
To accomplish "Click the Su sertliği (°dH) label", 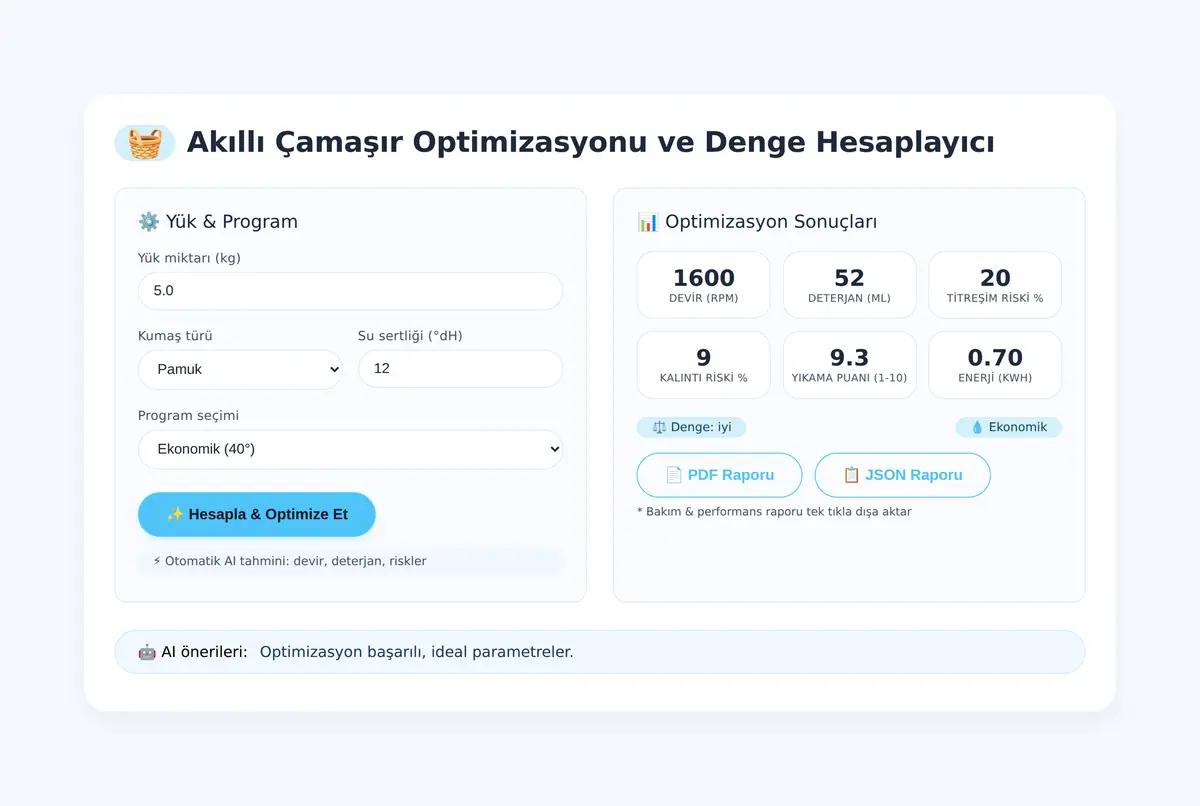I will [x=410, y=336].
